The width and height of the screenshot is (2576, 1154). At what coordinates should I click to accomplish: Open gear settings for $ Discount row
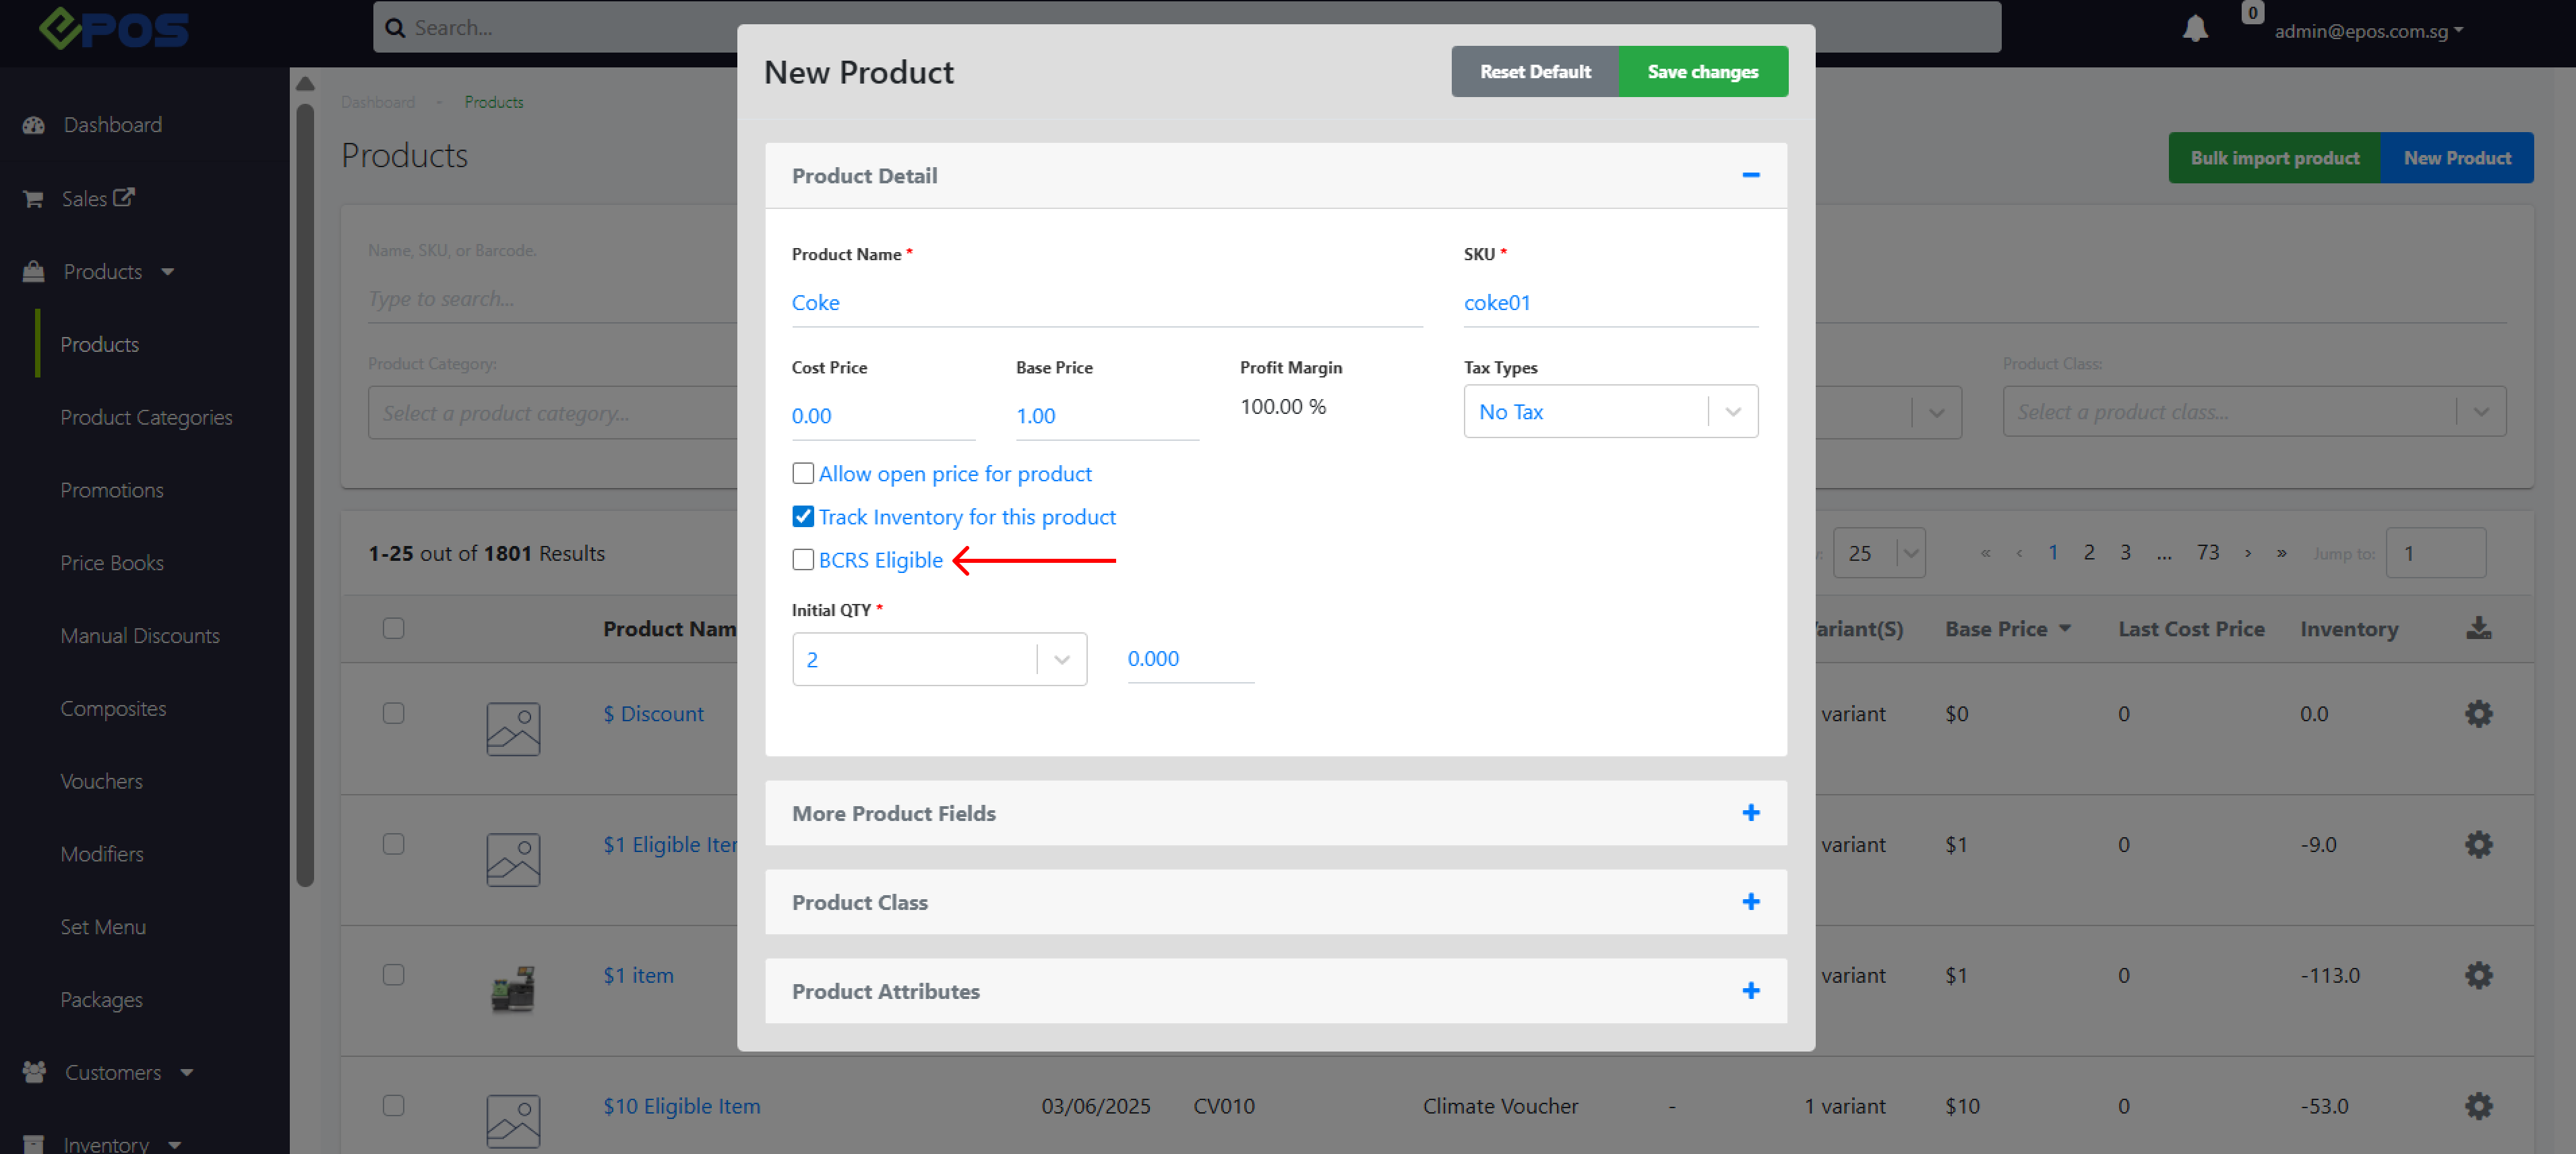click(x=2478, y=713)
